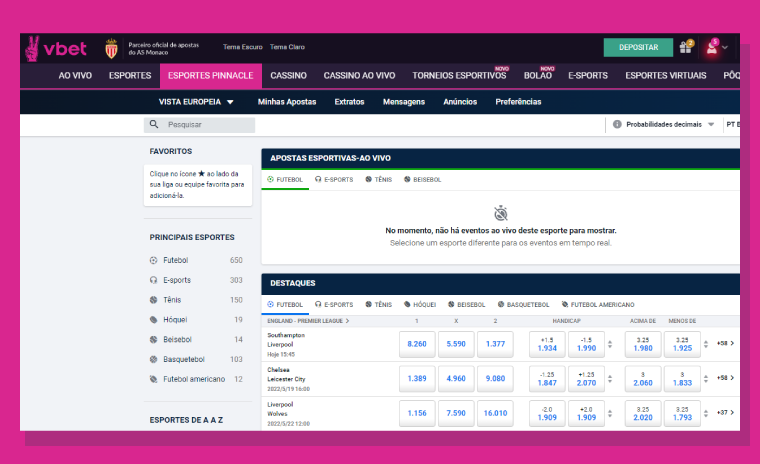760x464 pixels.
Task: Open Minhas Apostas link
Action: point(287,102)
